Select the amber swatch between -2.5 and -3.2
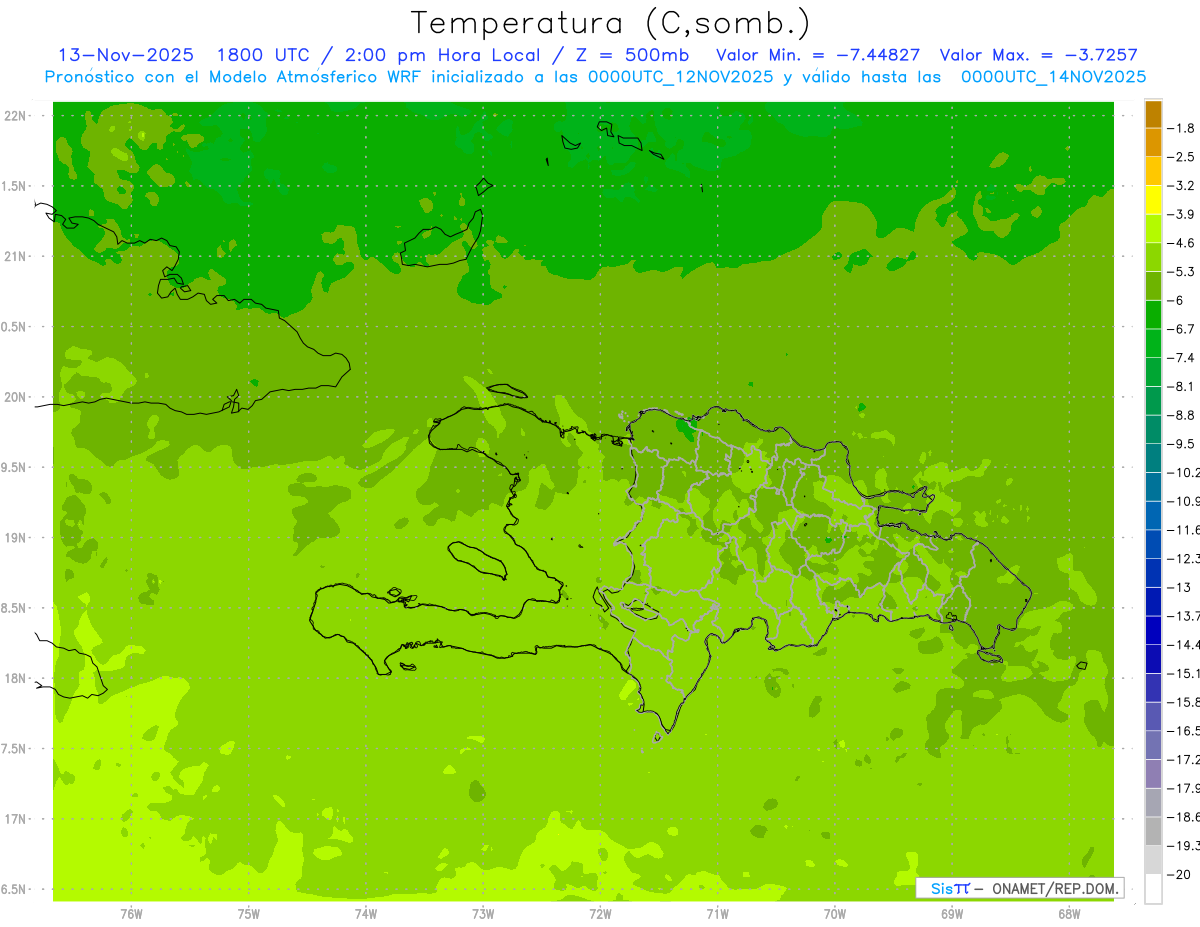This screenshot has width=1200, height=927. point(1153,172)
